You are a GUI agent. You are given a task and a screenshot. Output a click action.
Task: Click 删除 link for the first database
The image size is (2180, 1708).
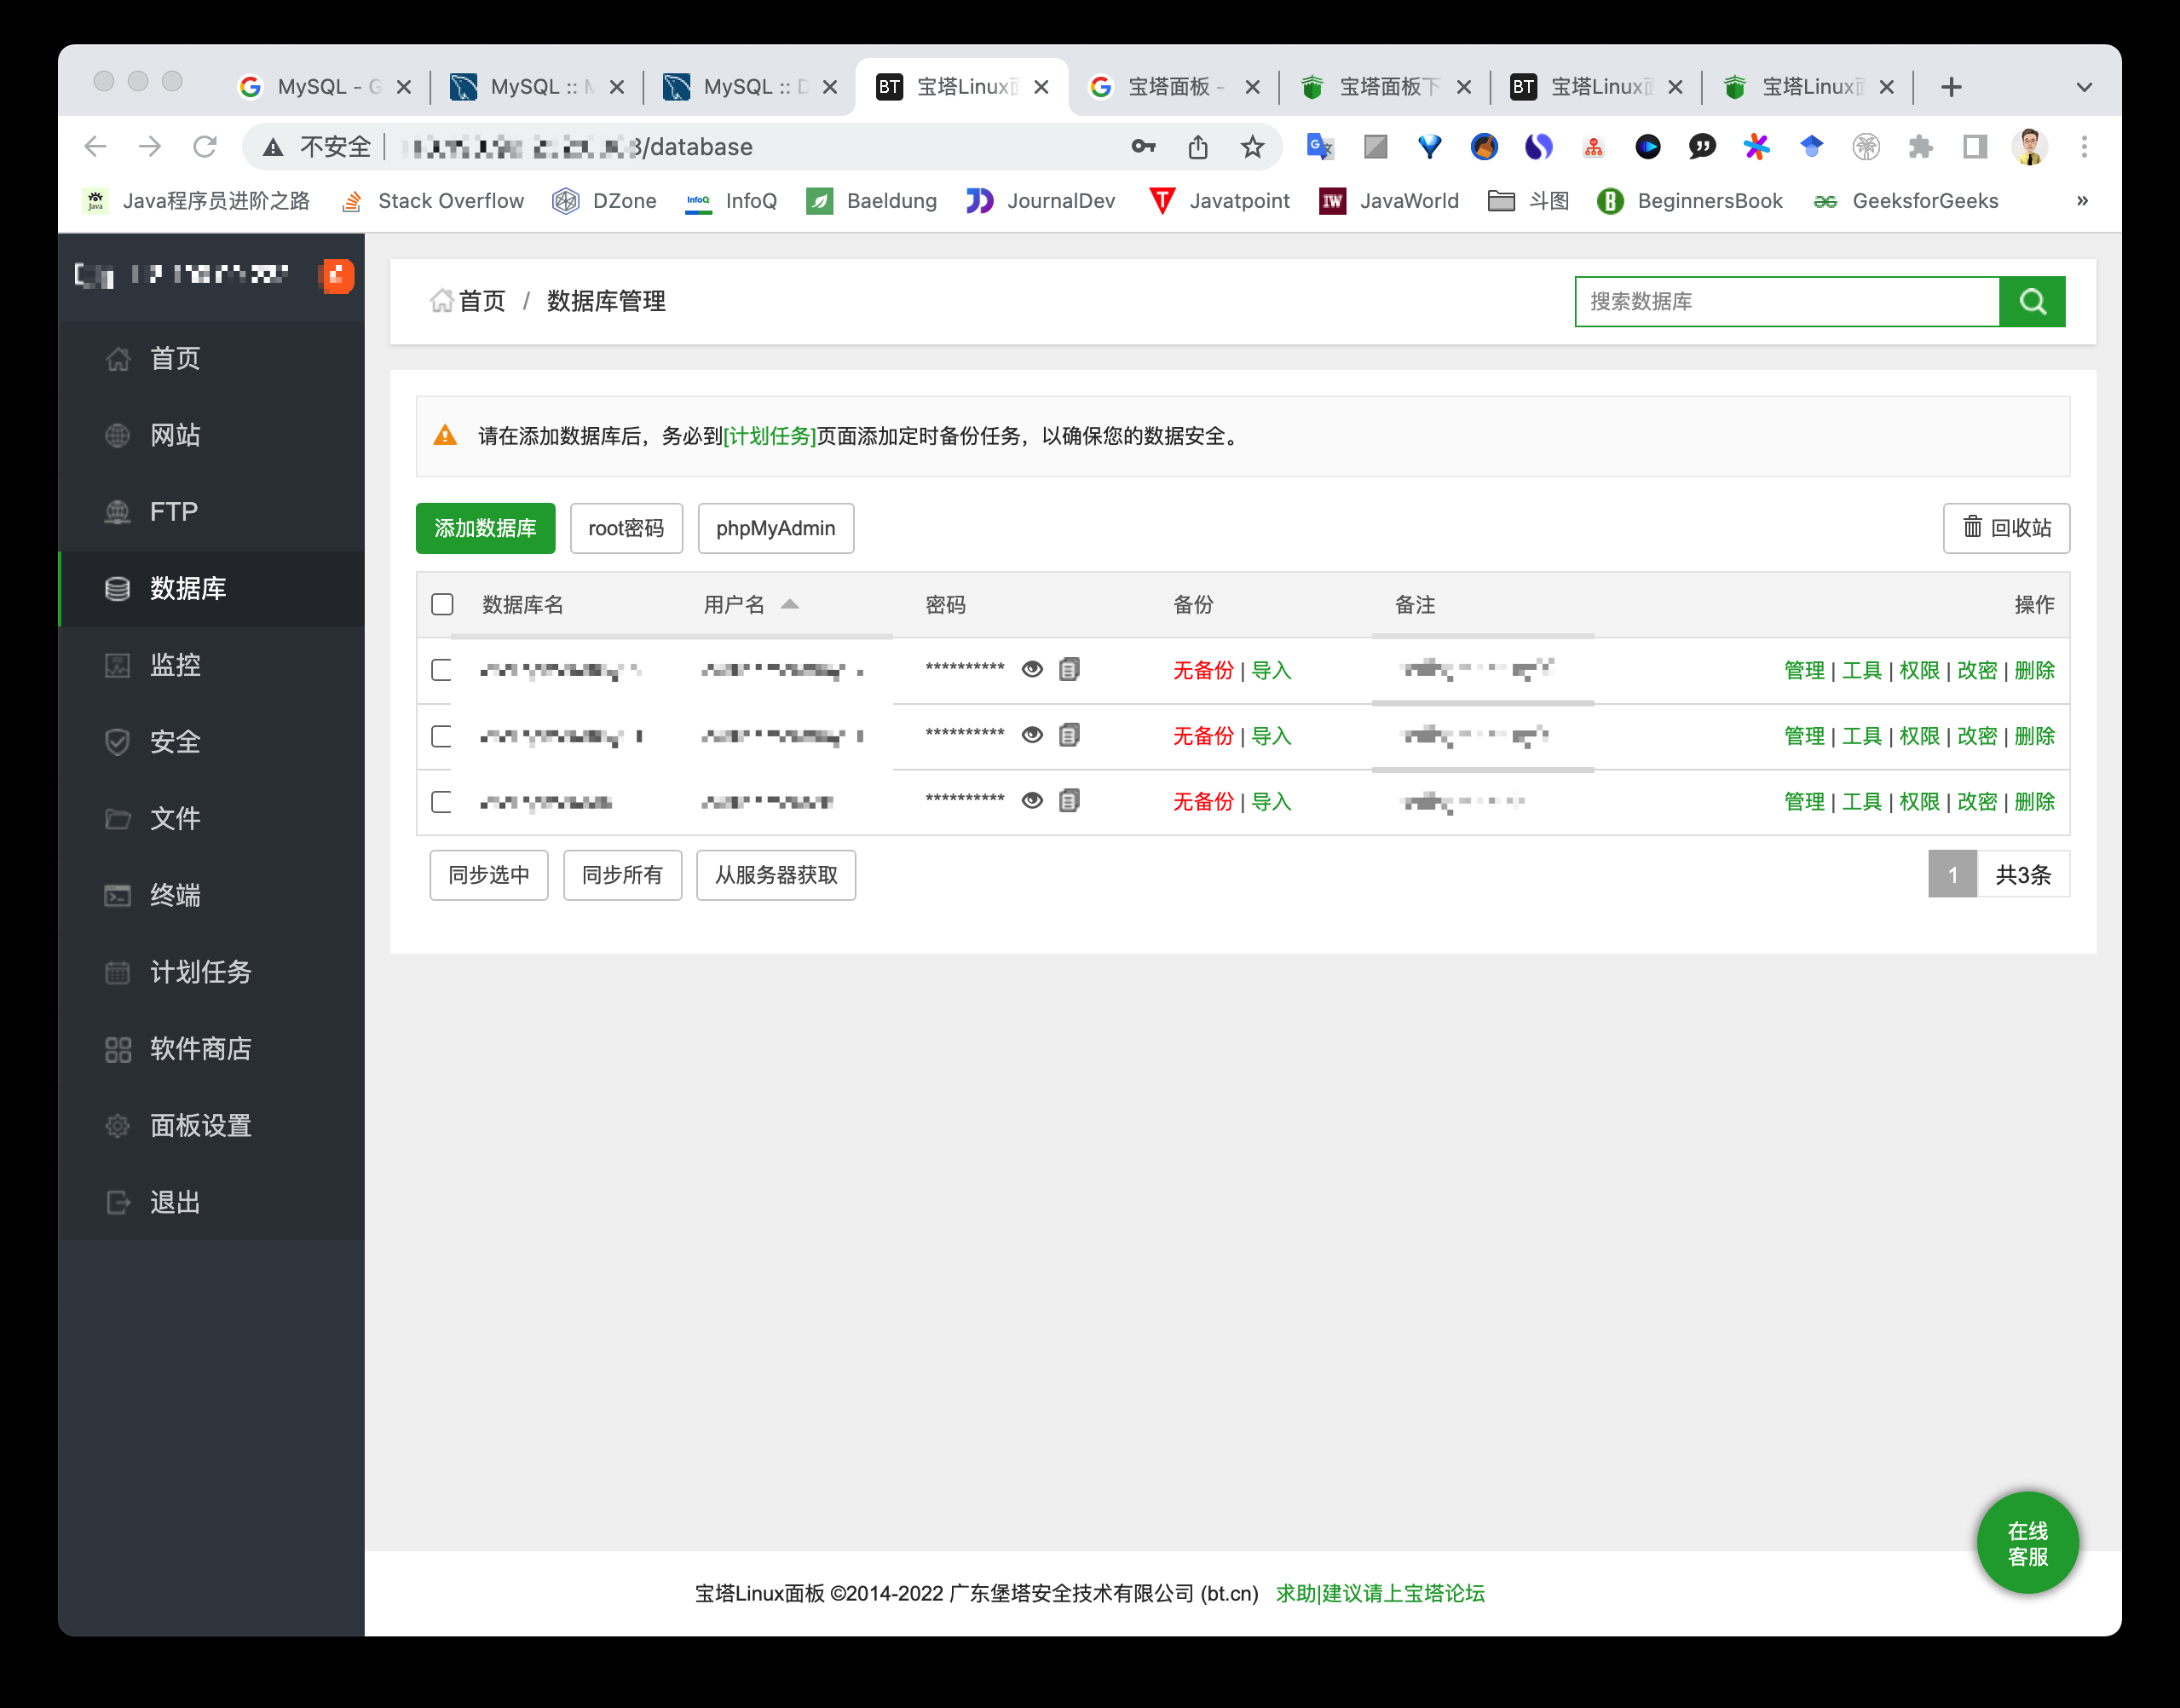(x=2034, y=670)
